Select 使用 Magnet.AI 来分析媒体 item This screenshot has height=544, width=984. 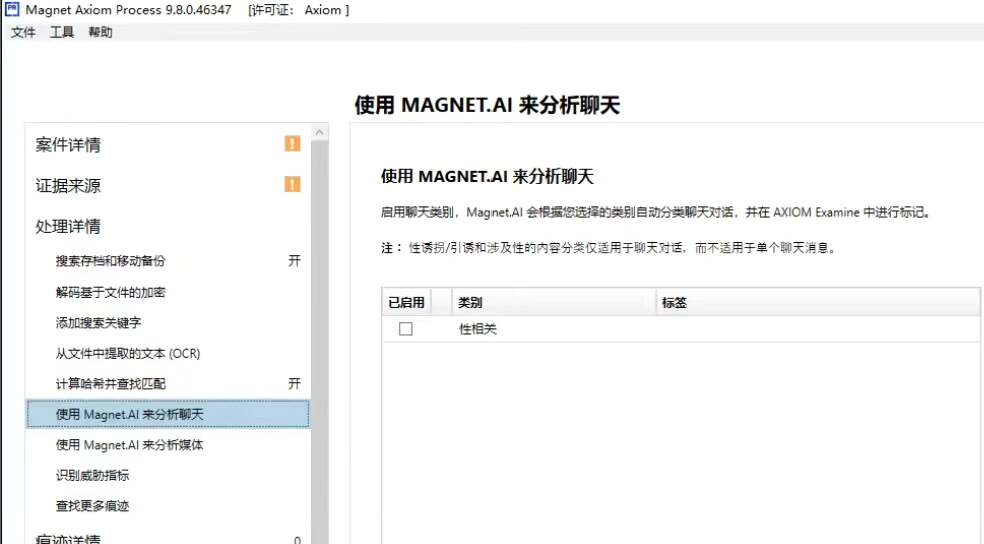pyautogui.click(x=129, y=445)
